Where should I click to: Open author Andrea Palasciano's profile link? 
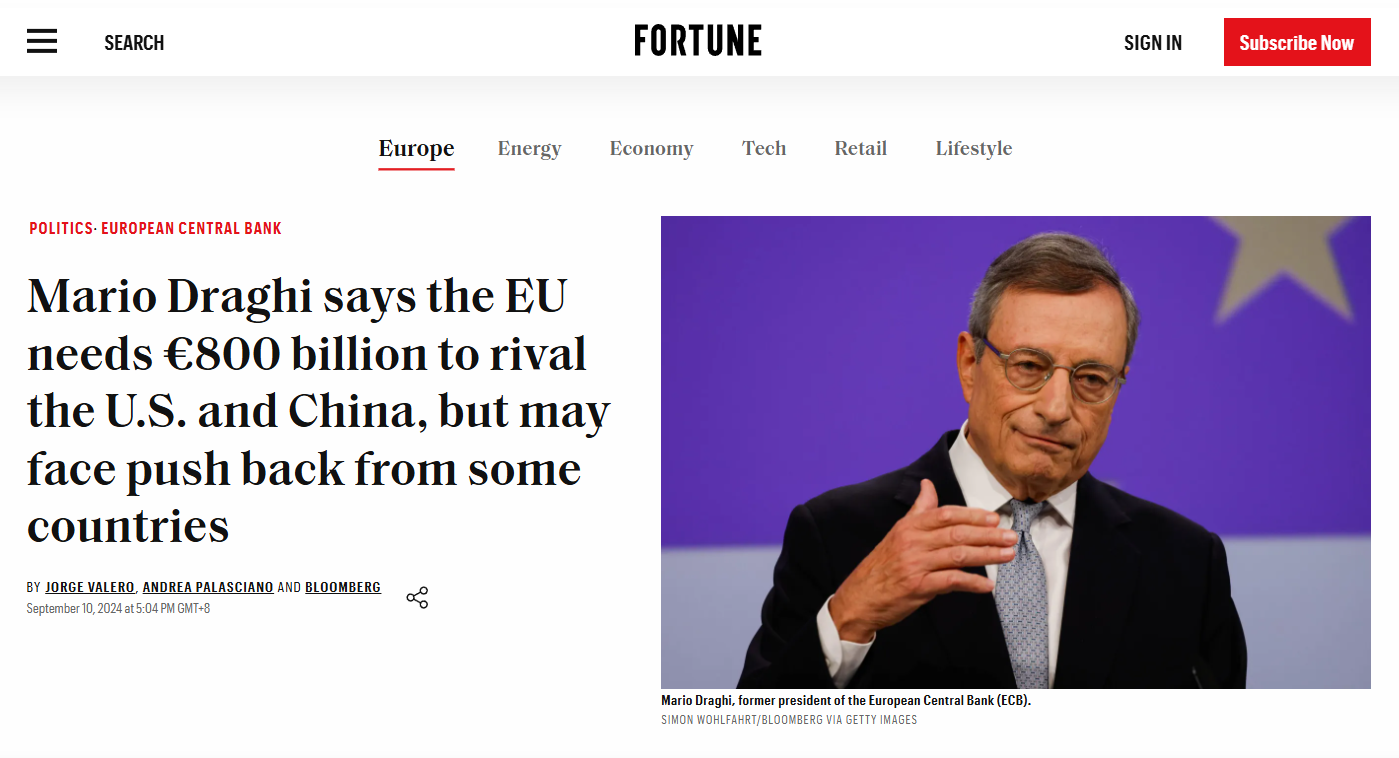point(208,588)
